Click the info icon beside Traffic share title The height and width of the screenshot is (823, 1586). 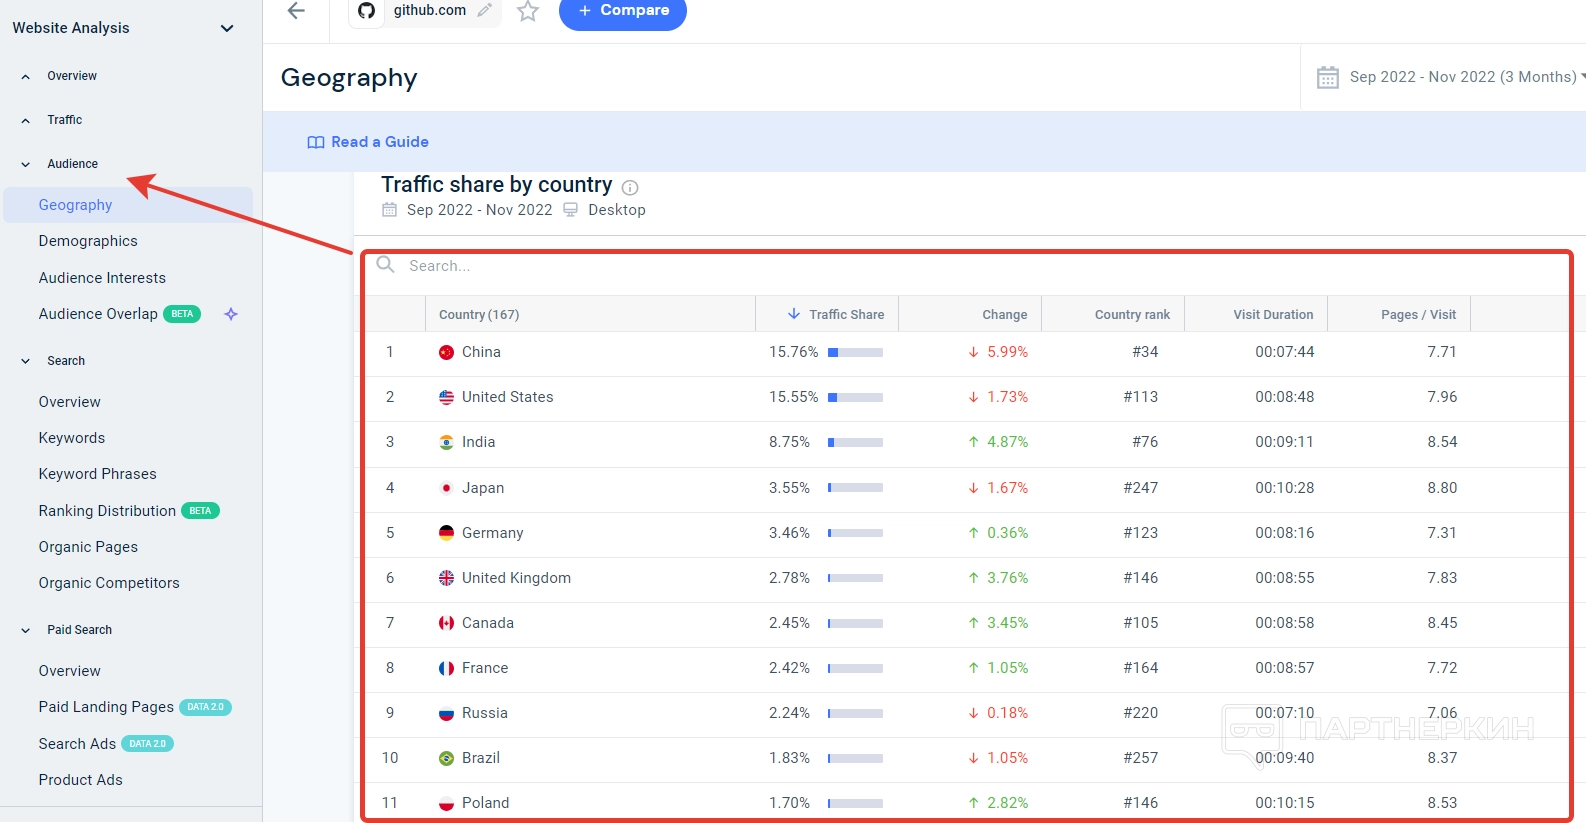(630, 187)
